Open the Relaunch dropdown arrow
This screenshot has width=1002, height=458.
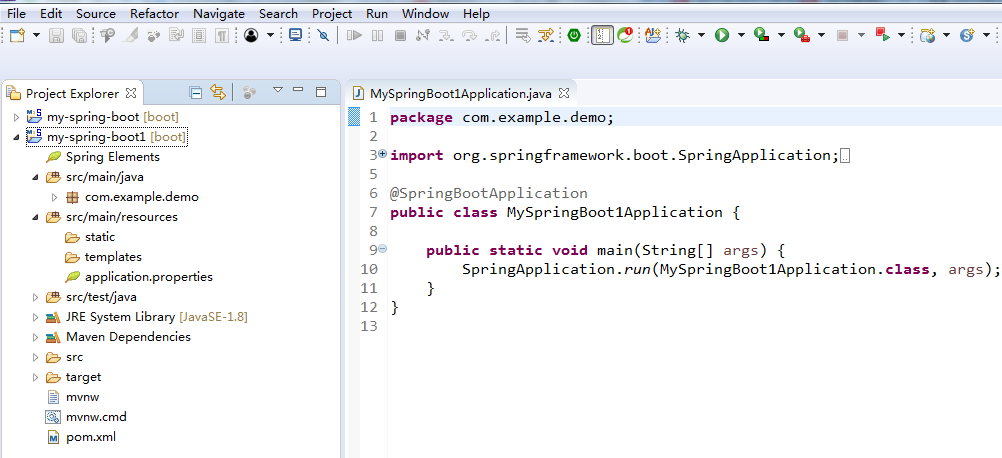902,36
